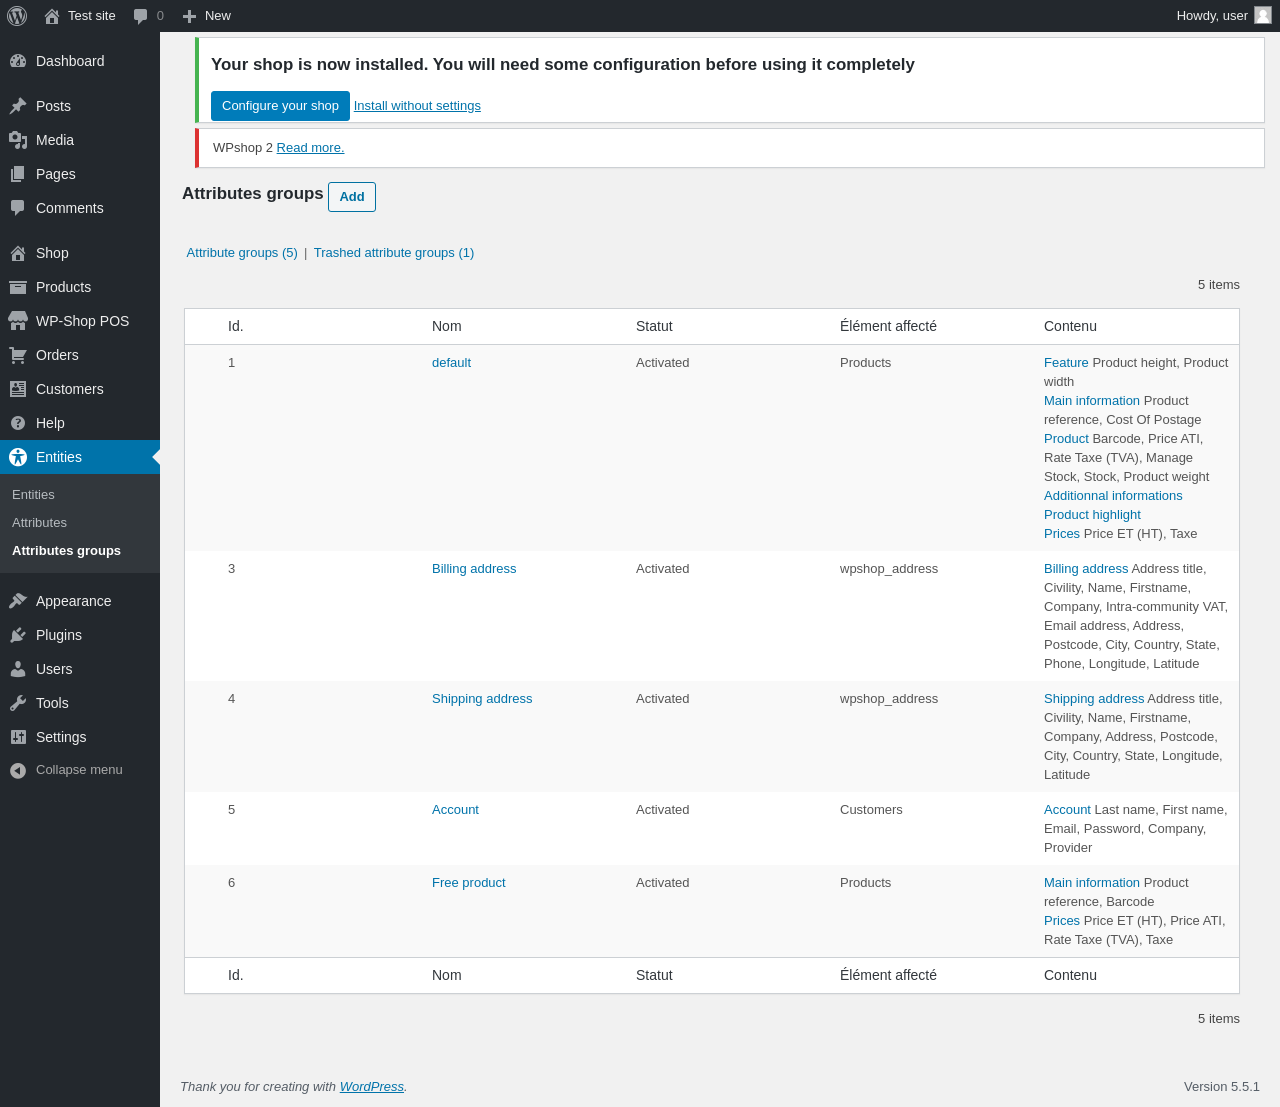Click the Media icon in sidebar
1280x1107 pixels.
[18, 140]
